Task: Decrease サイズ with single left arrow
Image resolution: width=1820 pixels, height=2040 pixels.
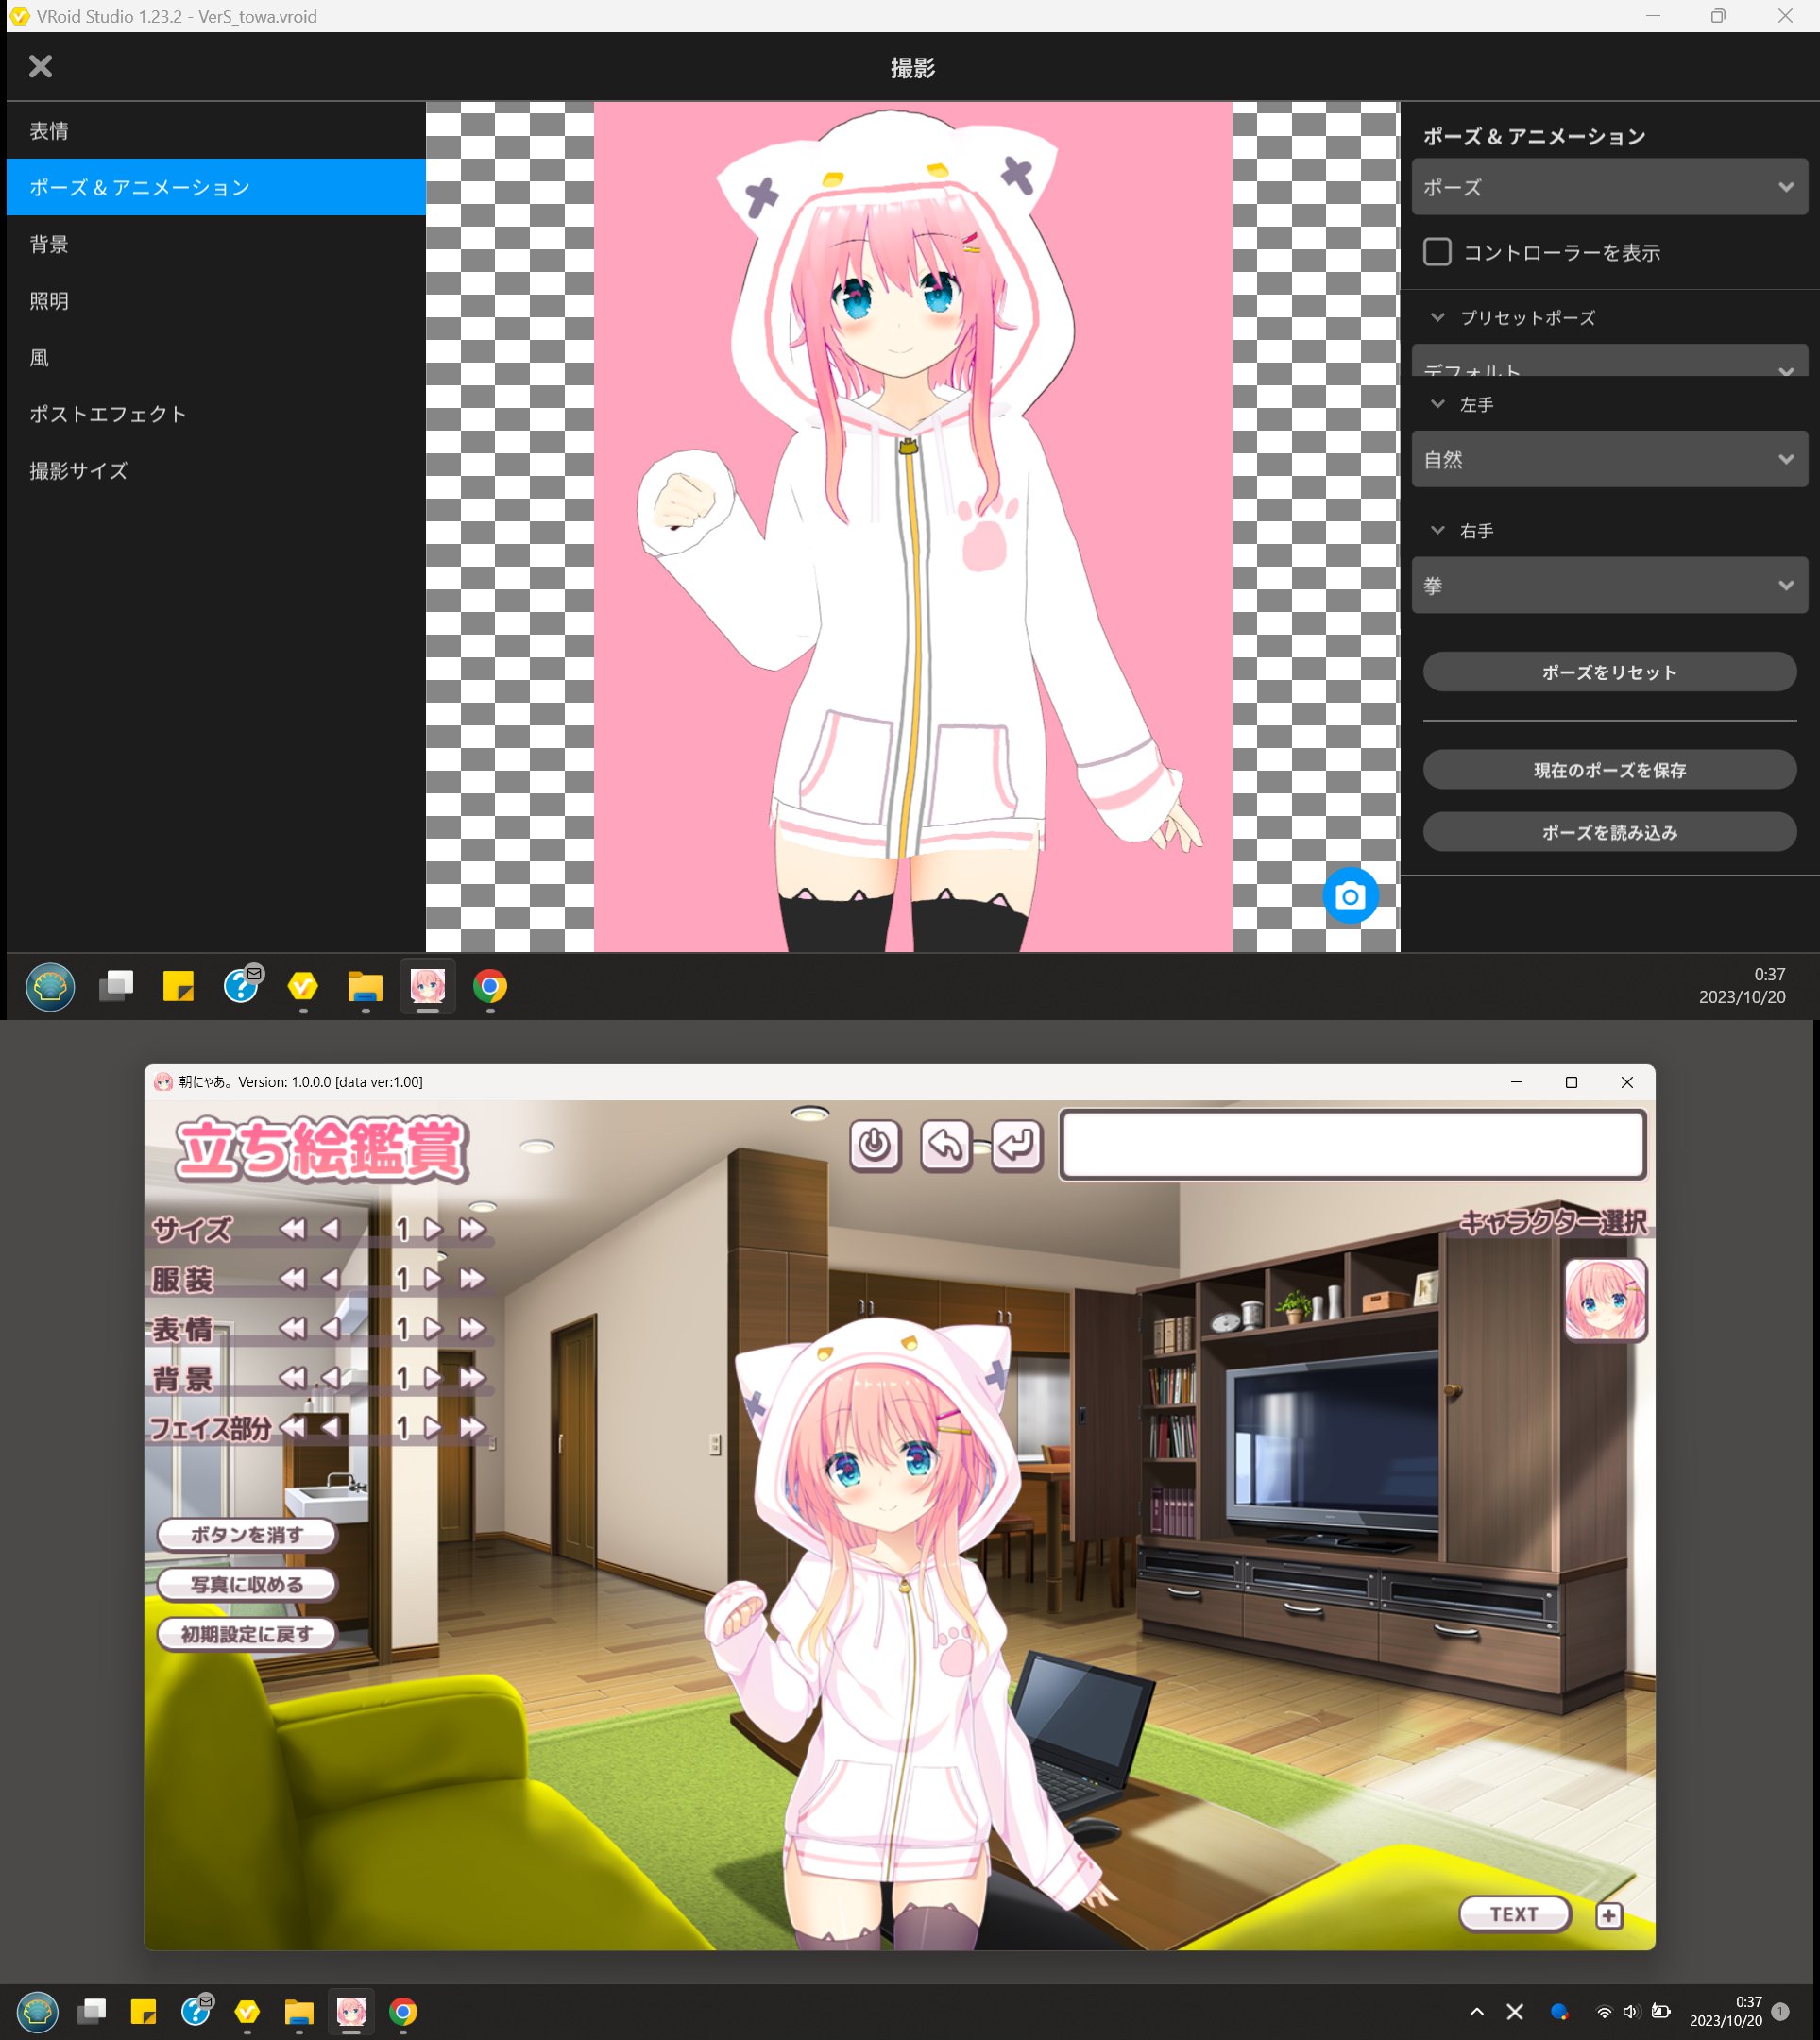Action: (330, 1229)
